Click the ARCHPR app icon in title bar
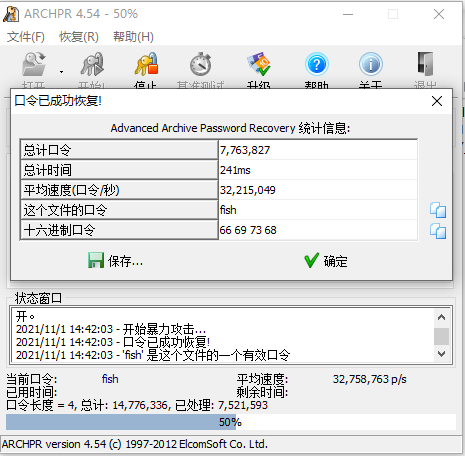The image size is (465, 456). point(11,14)
